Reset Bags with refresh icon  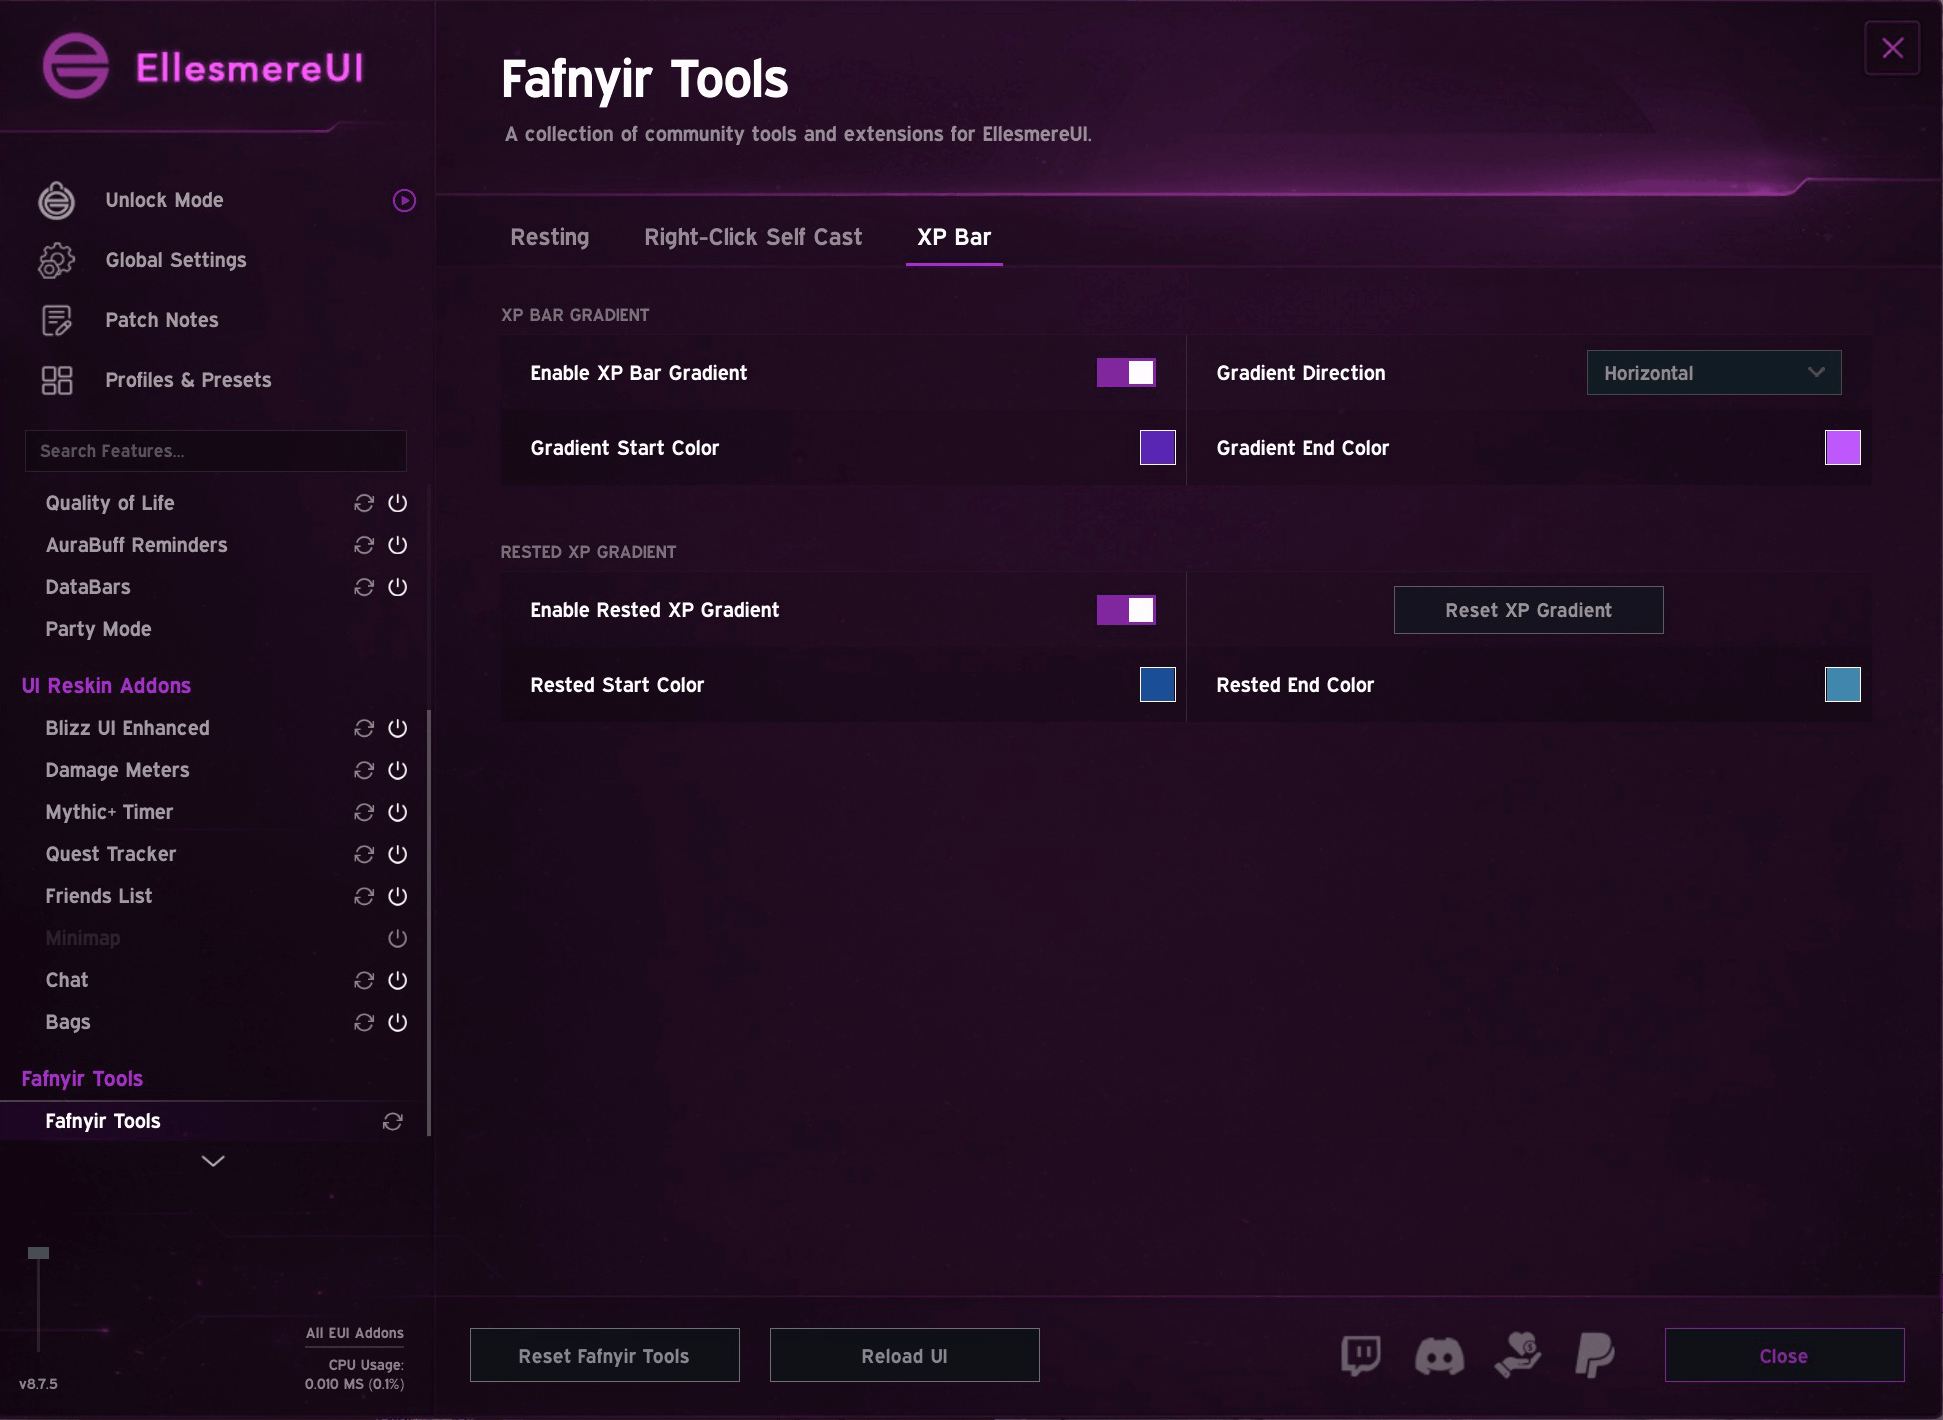364,1022
